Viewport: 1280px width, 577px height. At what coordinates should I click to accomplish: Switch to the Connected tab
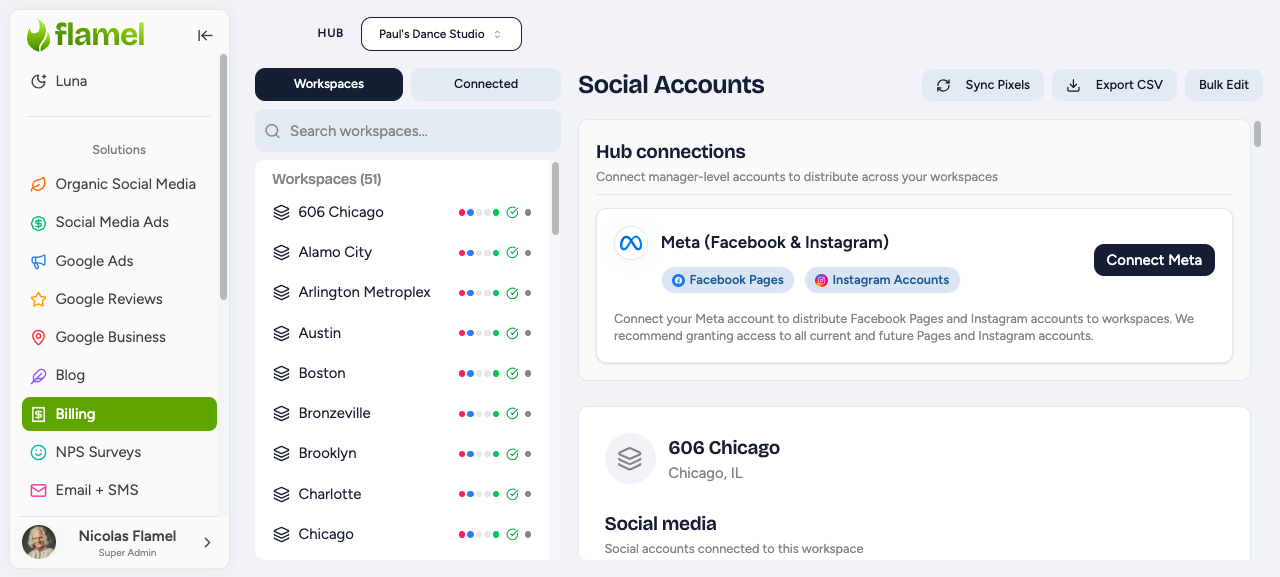[486, 84]
